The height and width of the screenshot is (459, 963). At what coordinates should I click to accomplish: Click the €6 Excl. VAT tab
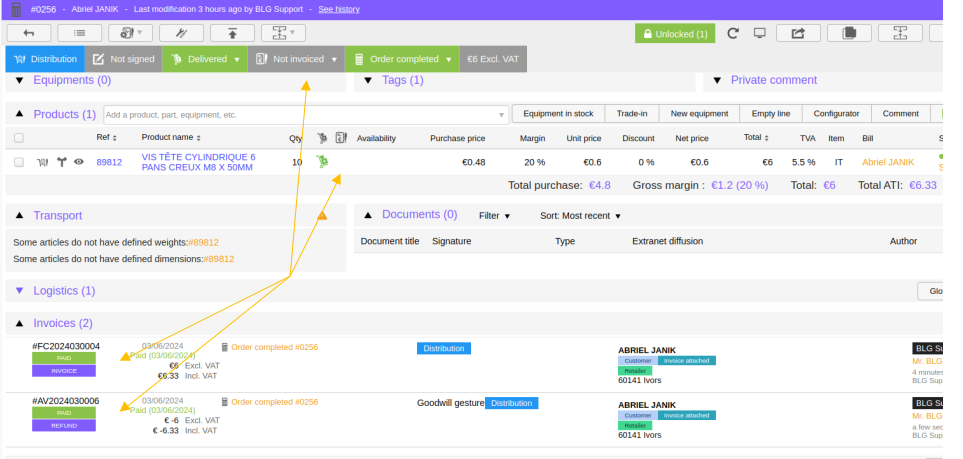(493, 59)
